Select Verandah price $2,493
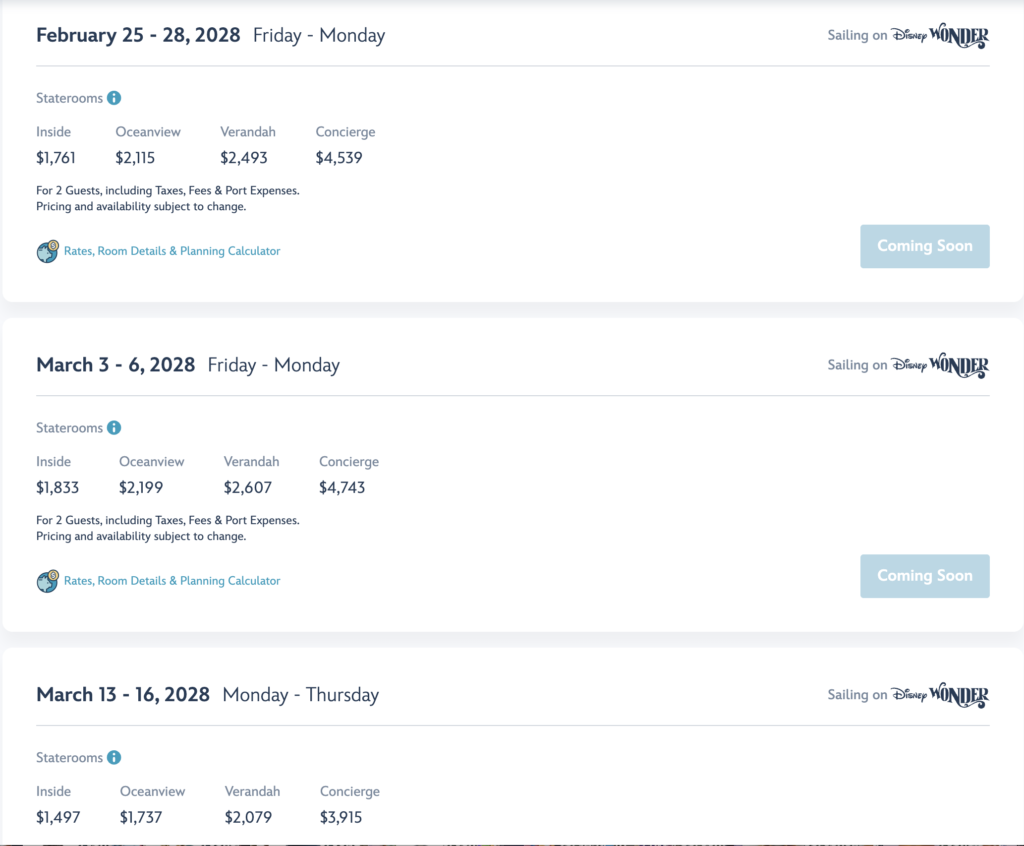The image size is (1024, 846). tap(244, 157)
